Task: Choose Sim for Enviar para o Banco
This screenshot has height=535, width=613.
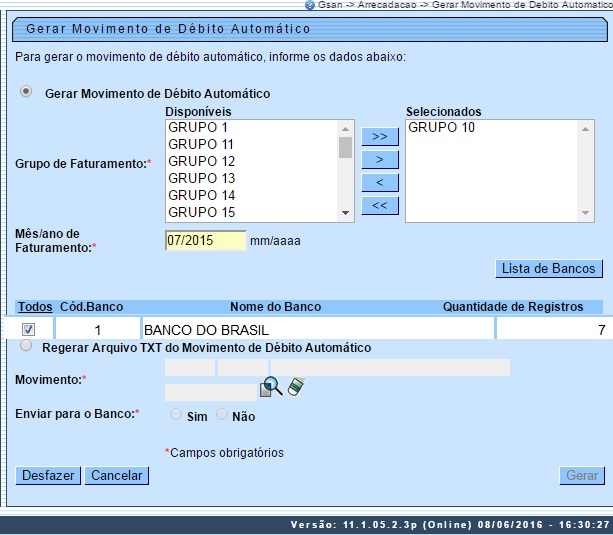Action: (176, 415)
